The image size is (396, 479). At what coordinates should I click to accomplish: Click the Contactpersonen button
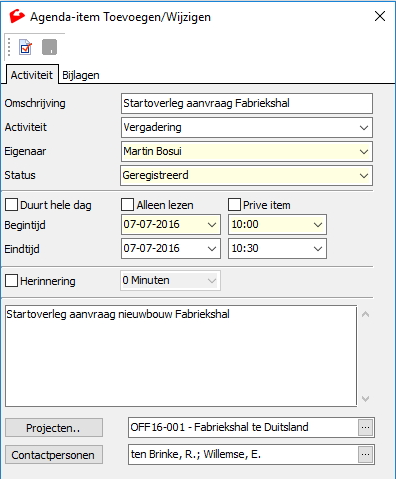(54, 455)
